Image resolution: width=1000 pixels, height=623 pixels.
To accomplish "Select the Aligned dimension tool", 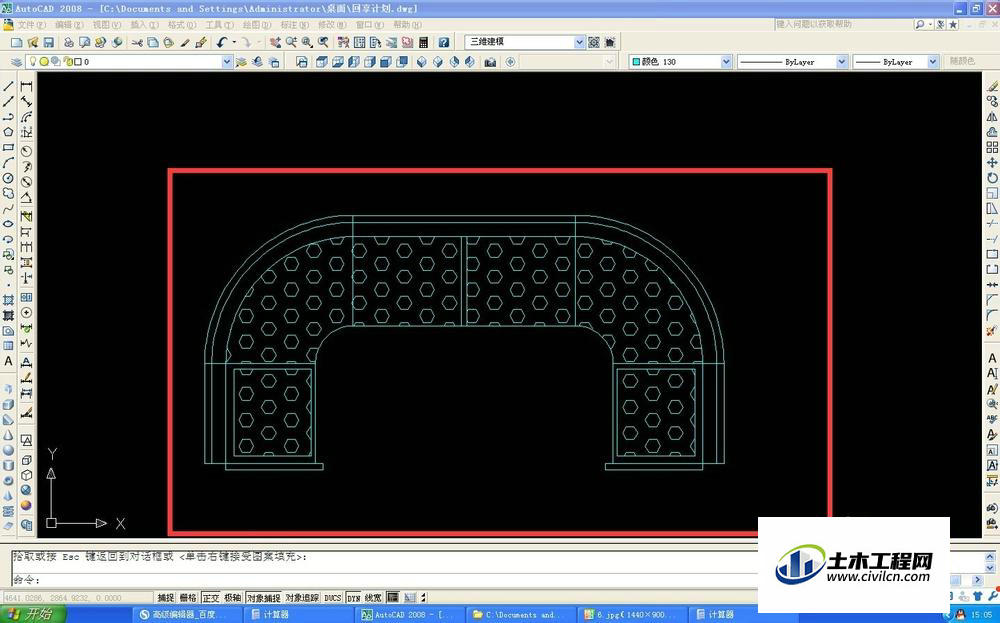I will coord(26,101).
